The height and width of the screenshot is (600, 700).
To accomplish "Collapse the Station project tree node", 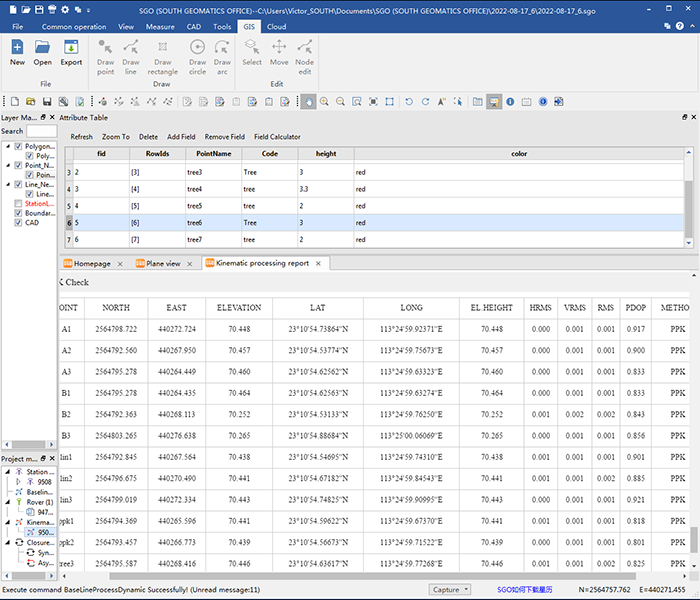I will coord(8,471).
